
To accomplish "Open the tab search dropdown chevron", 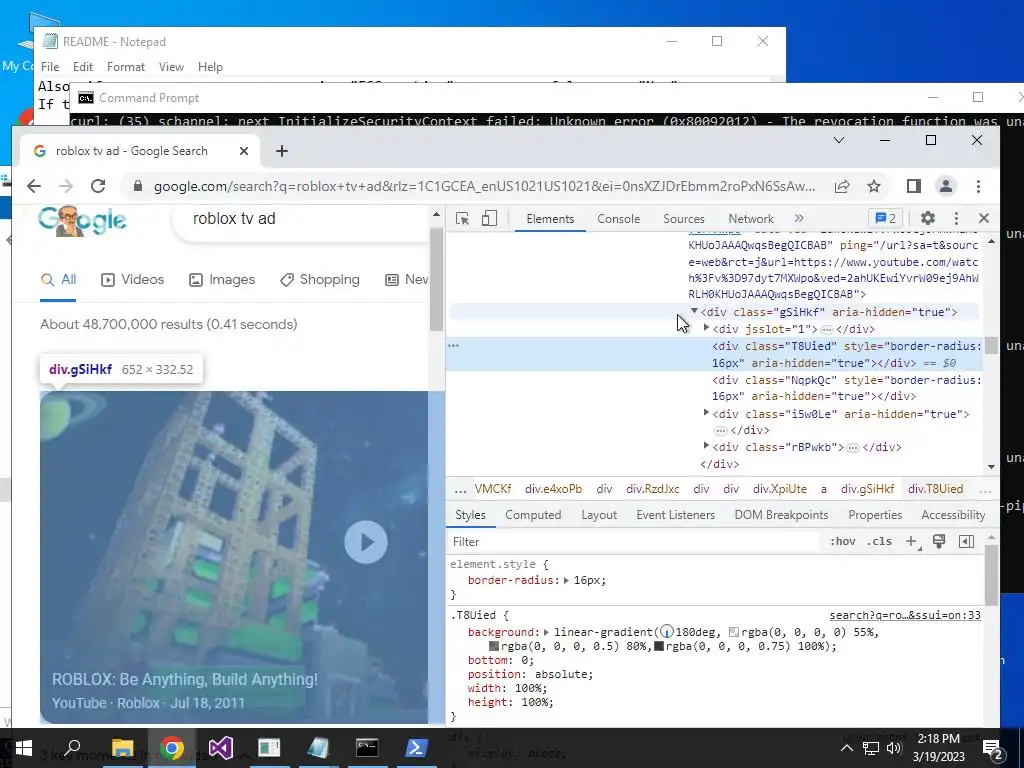I will tap(839, 140).
